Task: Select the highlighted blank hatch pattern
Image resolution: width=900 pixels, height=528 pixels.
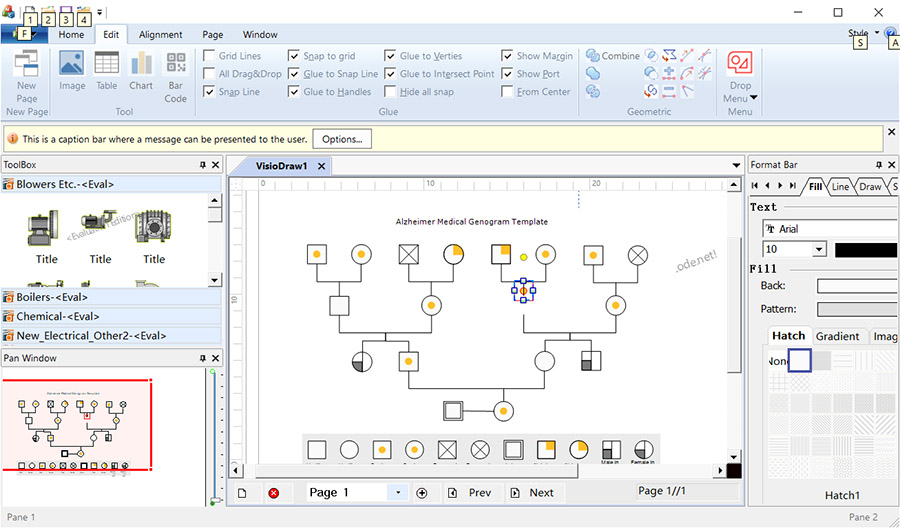Action: point(800,360)
